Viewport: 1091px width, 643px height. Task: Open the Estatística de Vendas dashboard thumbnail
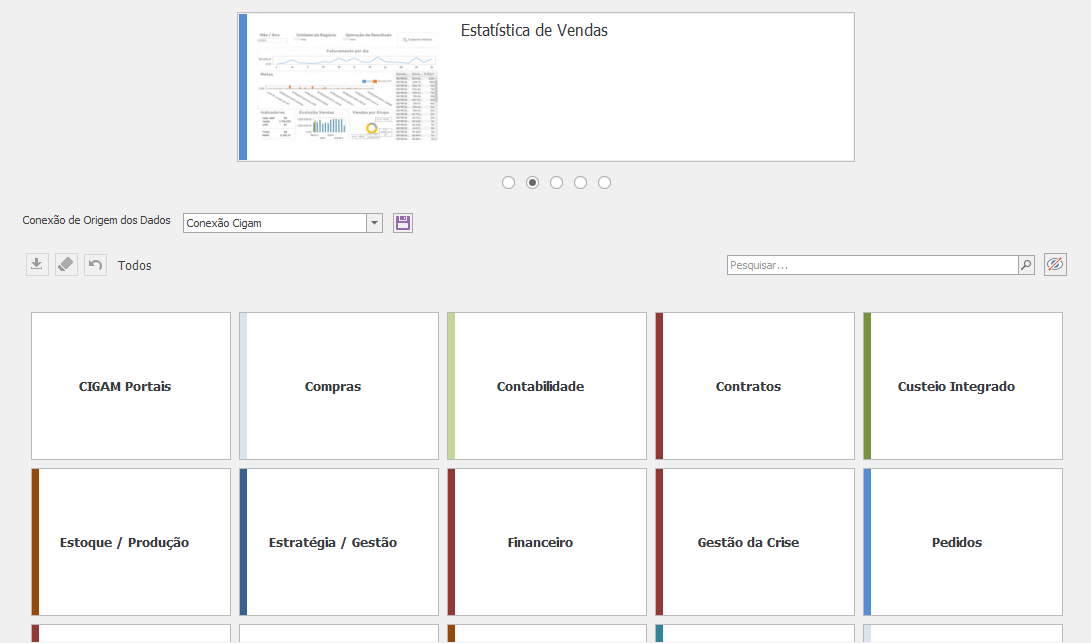[347, 86]
